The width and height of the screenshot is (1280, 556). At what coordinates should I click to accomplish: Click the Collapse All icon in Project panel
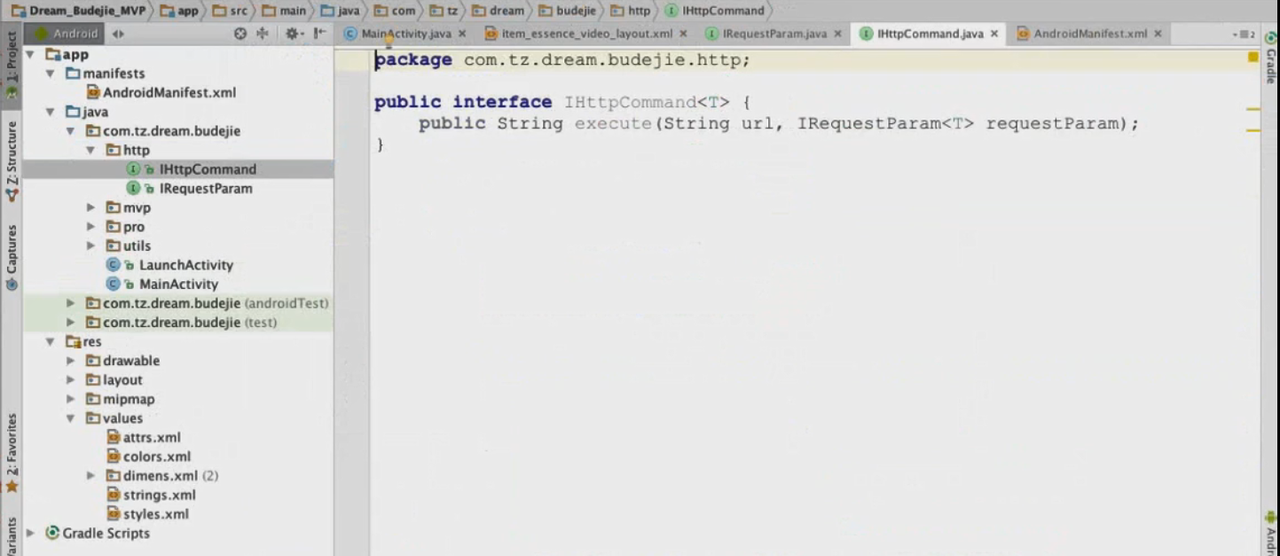tap(263, 33)
